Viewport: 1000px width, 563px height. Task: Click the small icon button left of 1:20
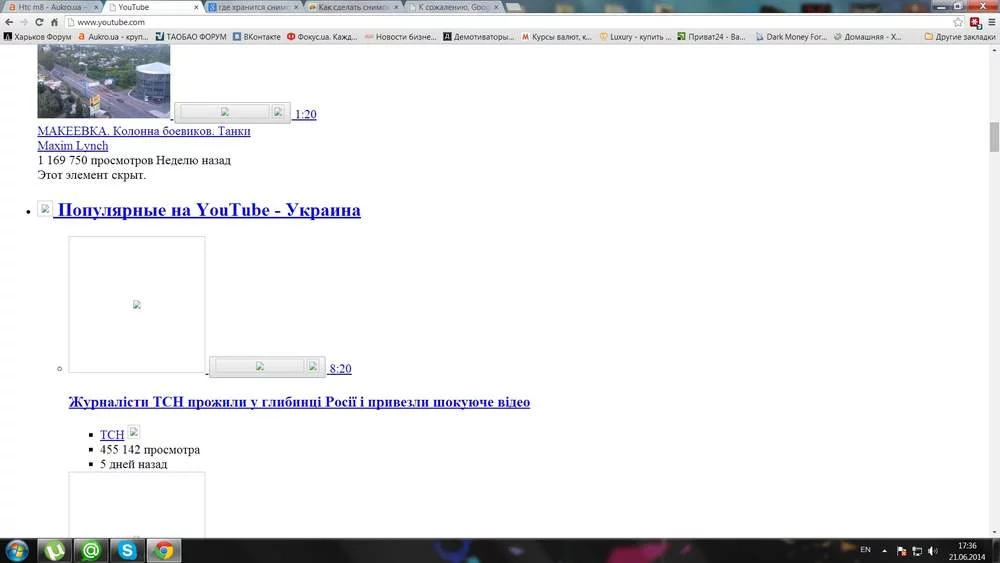pyautogui.click(x=277, y=112)
